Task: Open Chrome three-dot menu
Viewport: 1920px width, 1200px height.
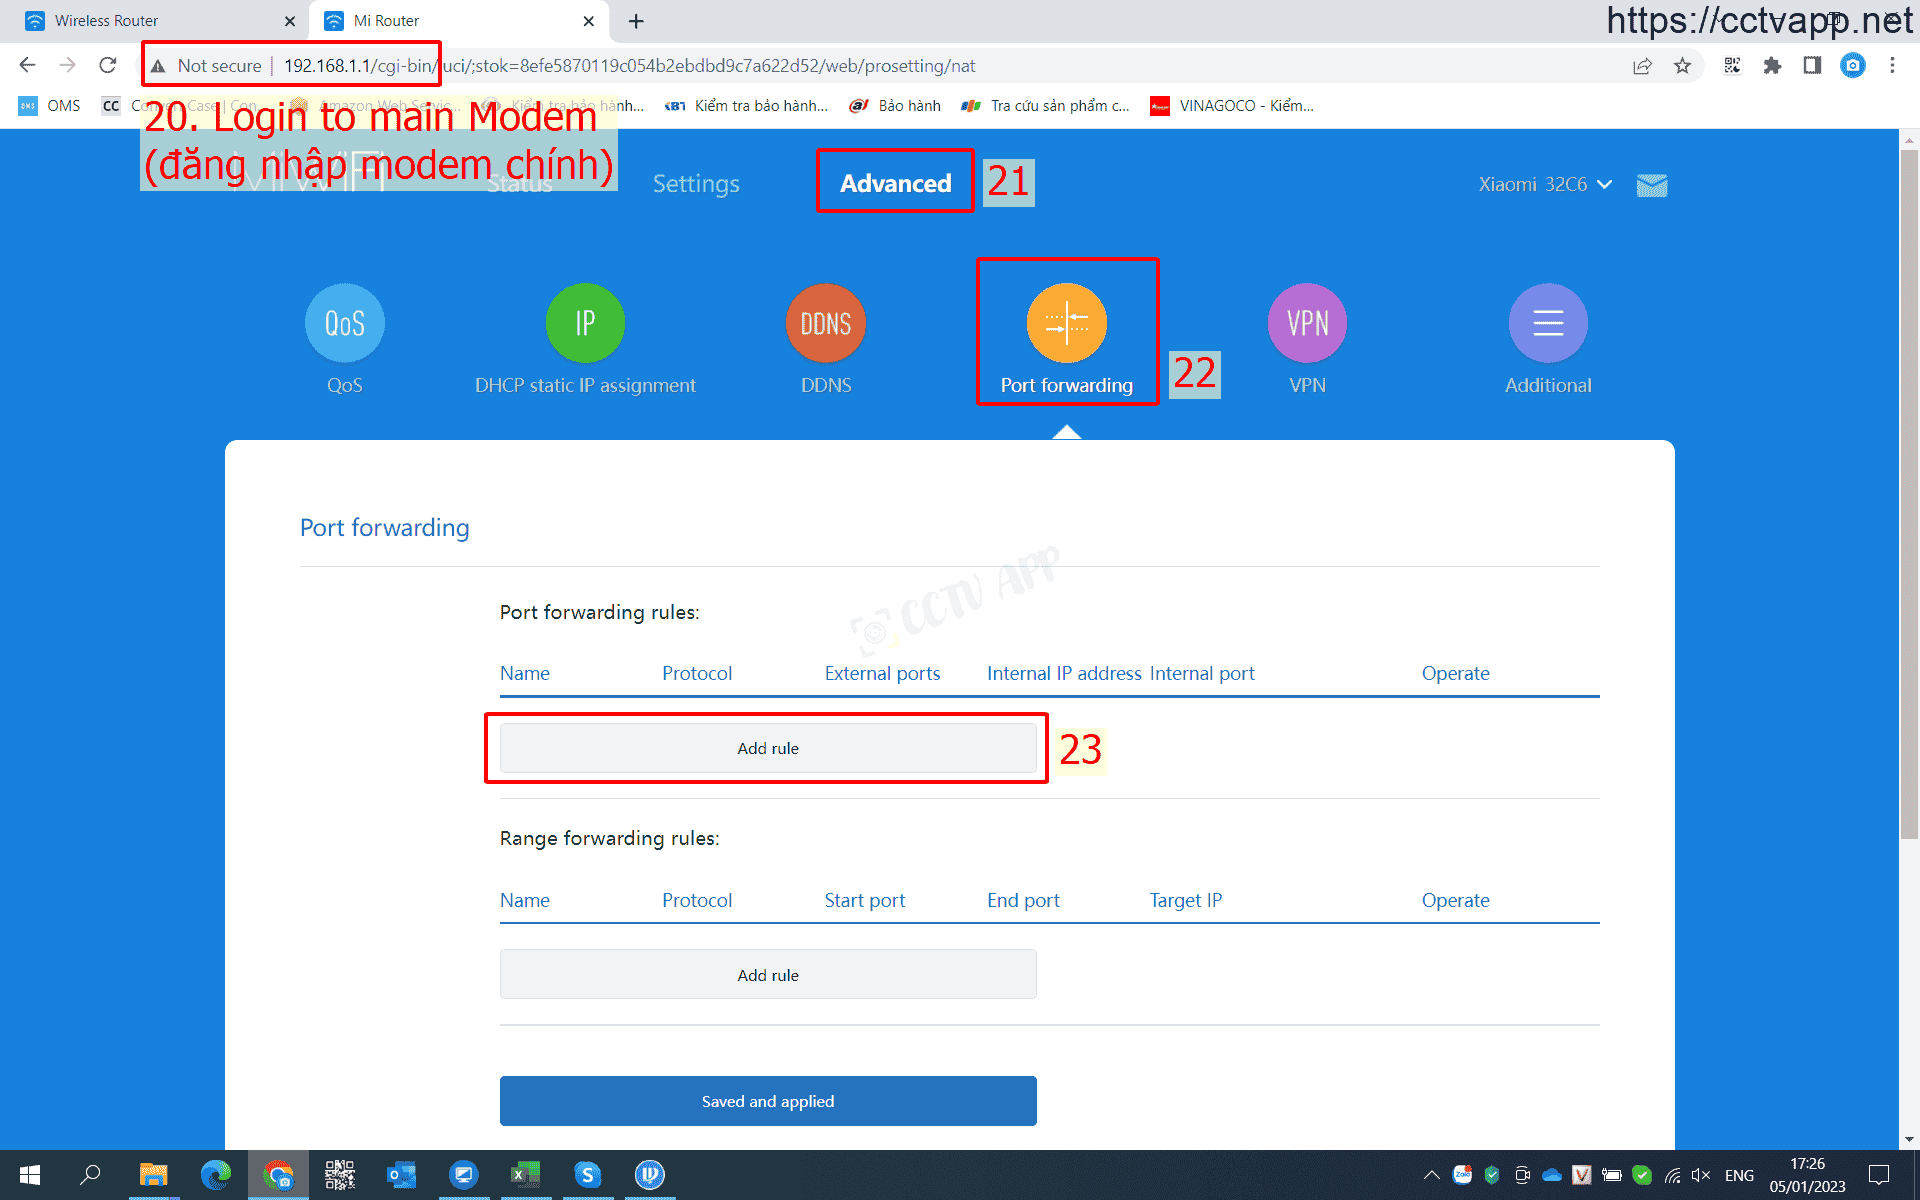Action: tap(1892, 66)
